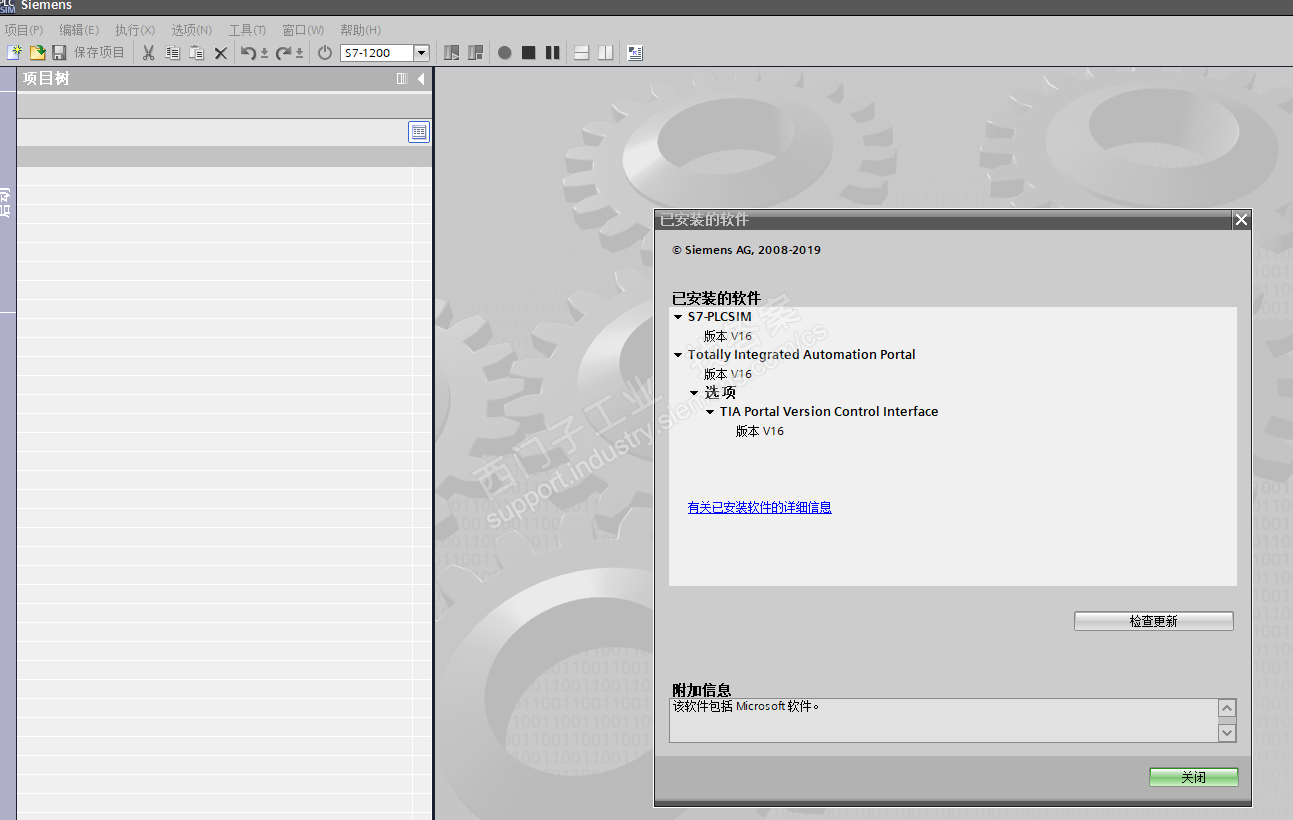Click the copy icon in the toolbar
Viewport: 1293px width, 820px height.
[x=172, y=53]
